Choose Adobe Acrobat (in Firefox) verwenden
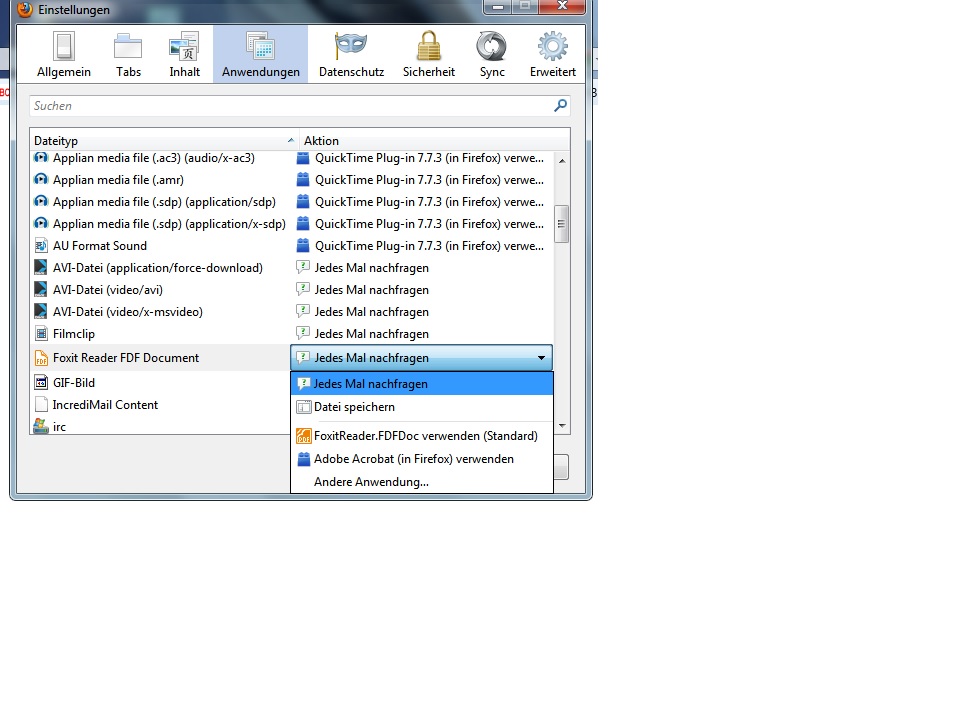The width and height of the screenshot is (960, 720). click(x=422, y=459)
